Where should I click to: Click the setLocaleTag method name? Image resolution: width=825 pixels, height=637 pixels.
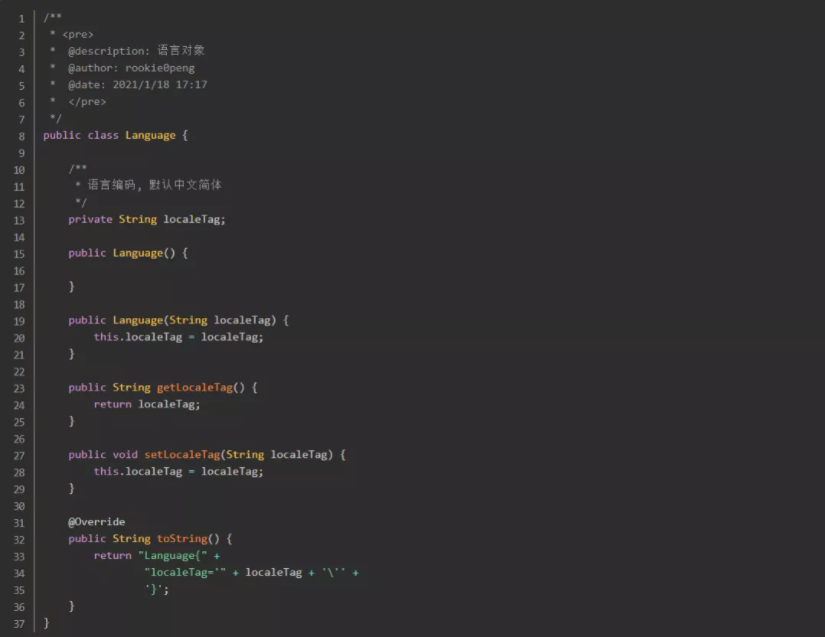(x=182, y=454)
